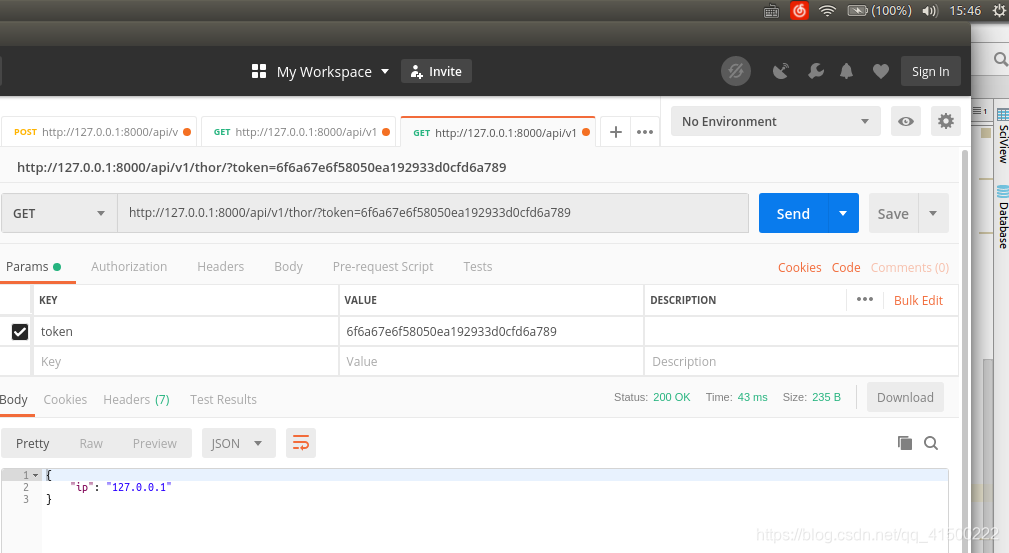Switch to the POST request tab
This screenshot has width=1009, height=553.
pos(101,132)
